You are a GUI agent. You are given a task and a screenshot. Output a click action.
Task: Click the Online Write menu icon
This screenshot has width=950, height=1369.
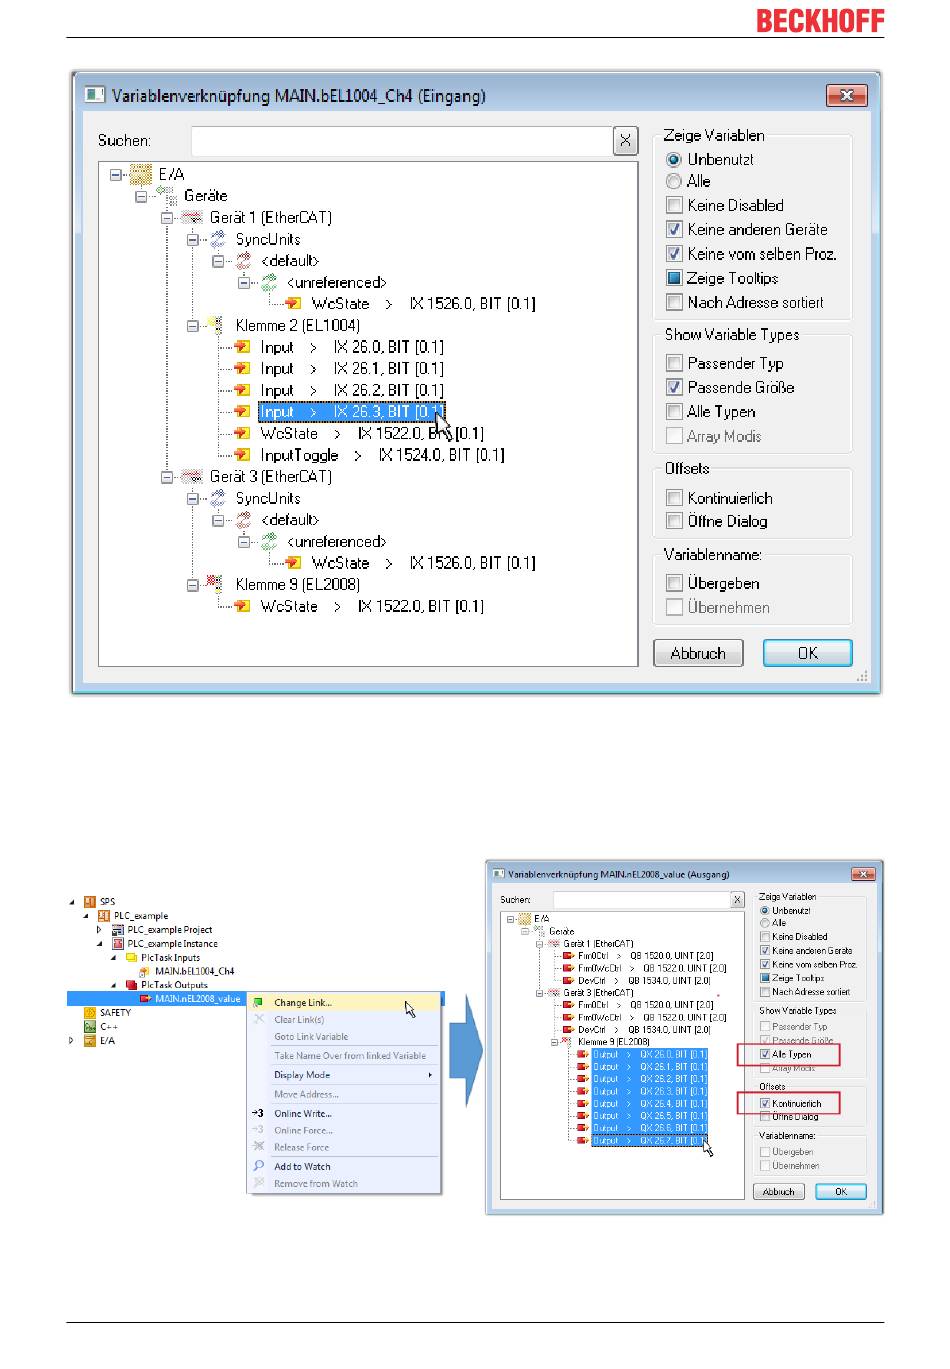coord(258,1113)
